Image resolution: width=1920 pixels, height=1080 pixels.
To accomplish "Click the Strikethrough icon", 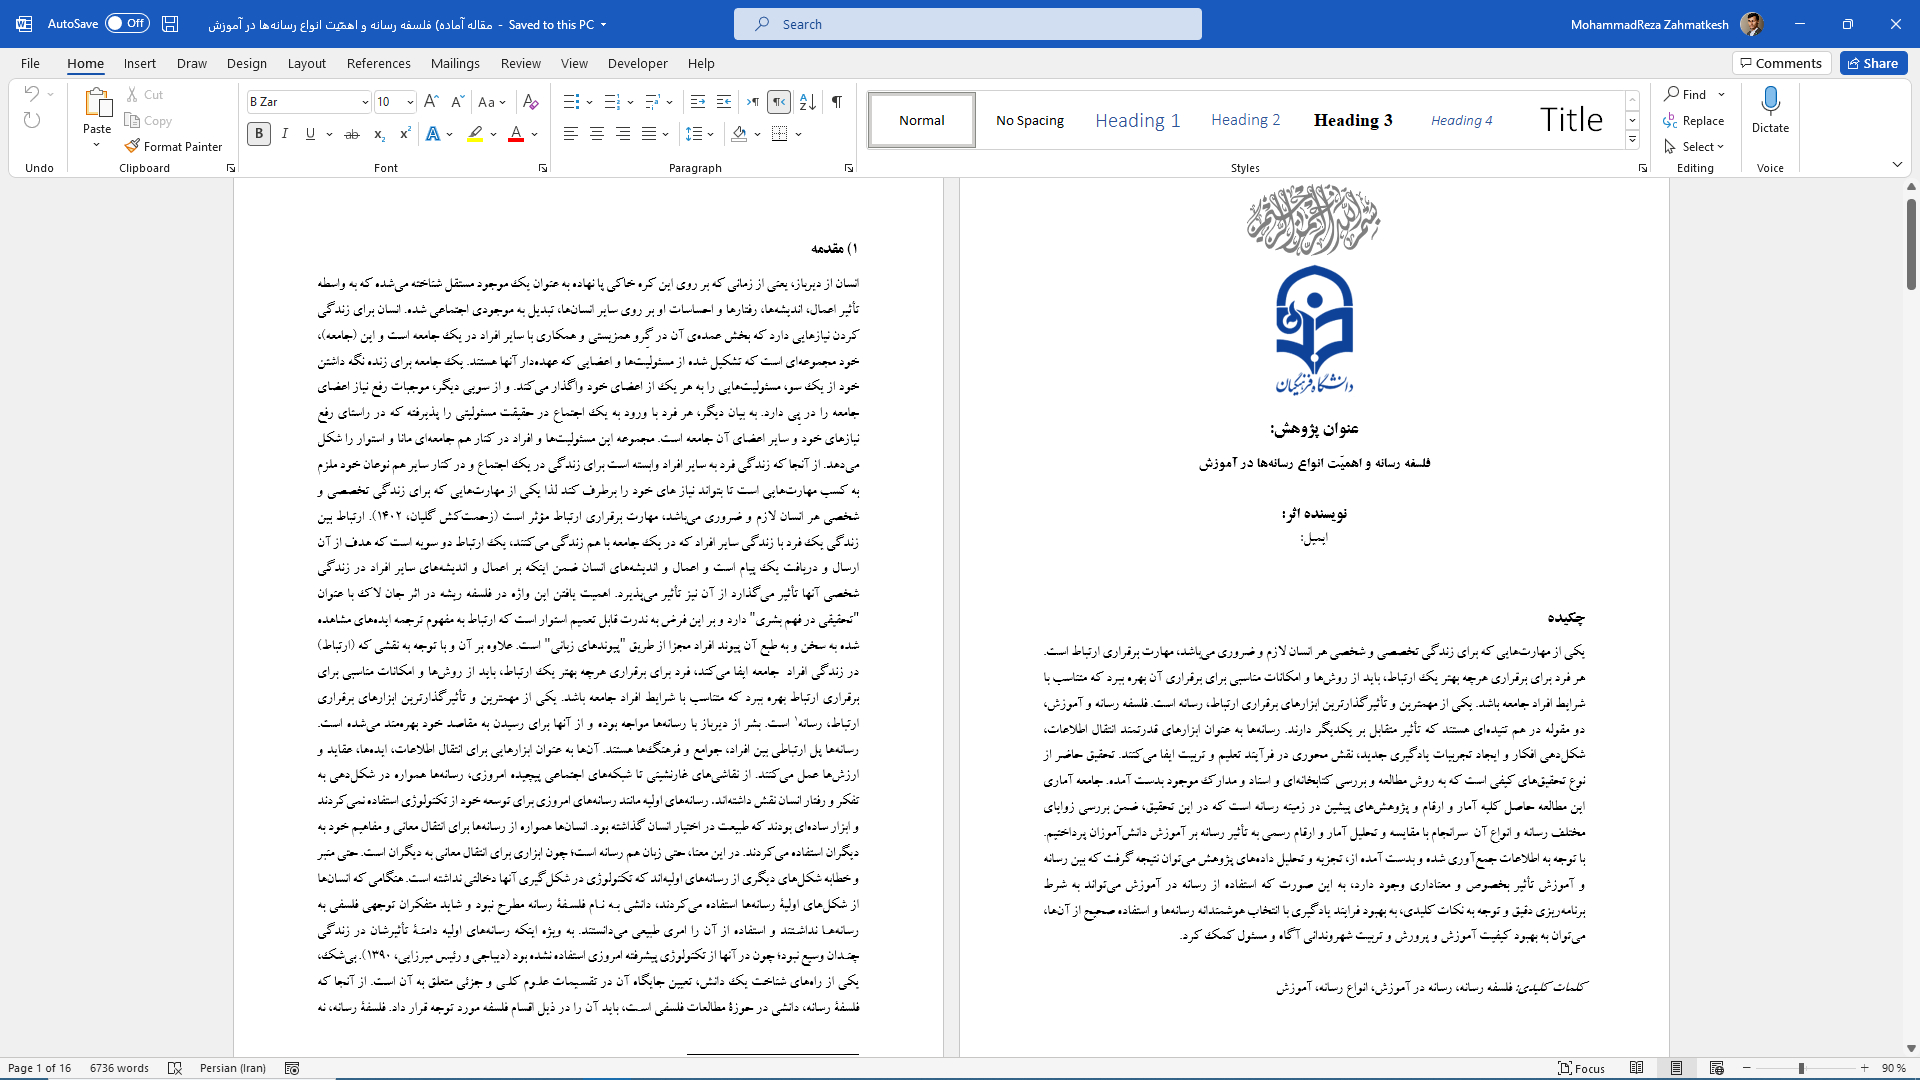I will point(351,134).
